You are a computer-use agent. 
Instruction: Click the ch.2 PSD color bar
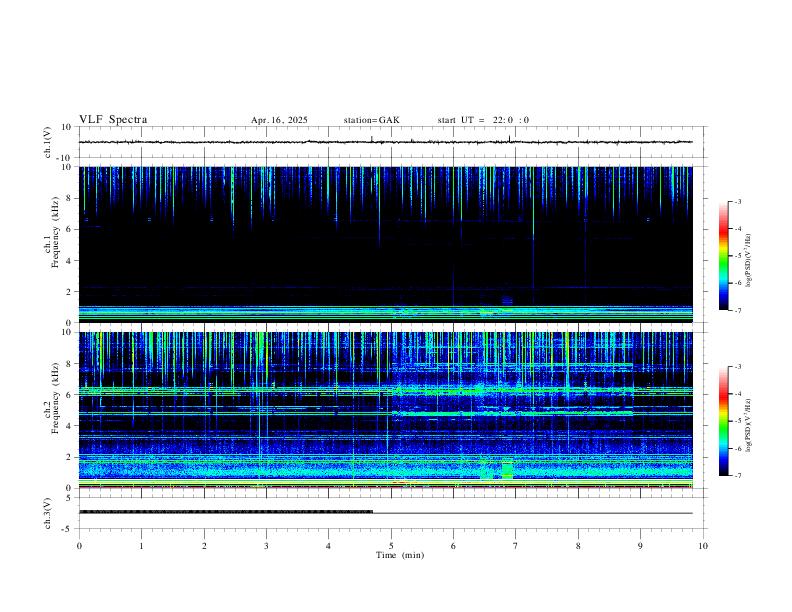723,421
